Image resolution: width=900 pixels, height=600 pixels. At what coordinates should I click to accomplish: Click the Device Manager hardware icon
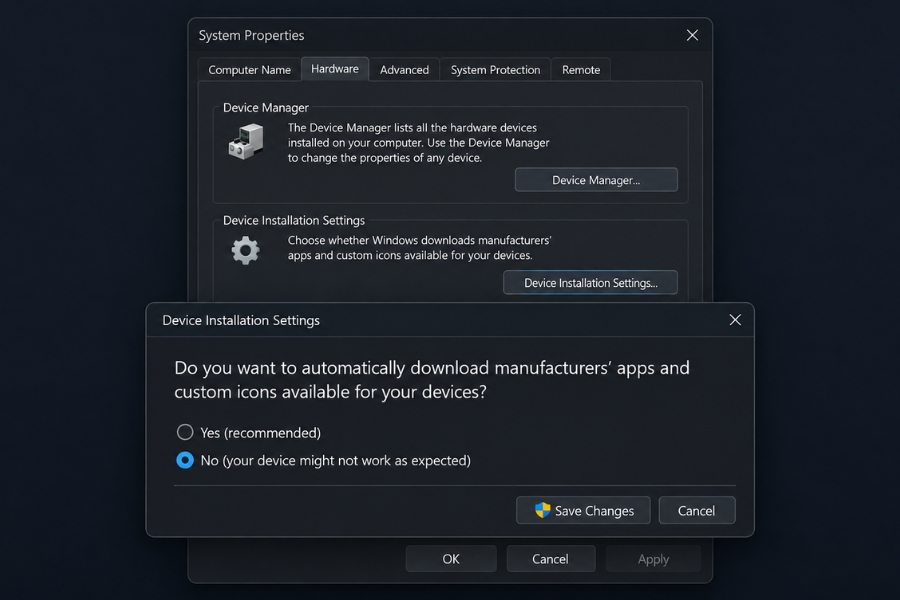(246, 141)
